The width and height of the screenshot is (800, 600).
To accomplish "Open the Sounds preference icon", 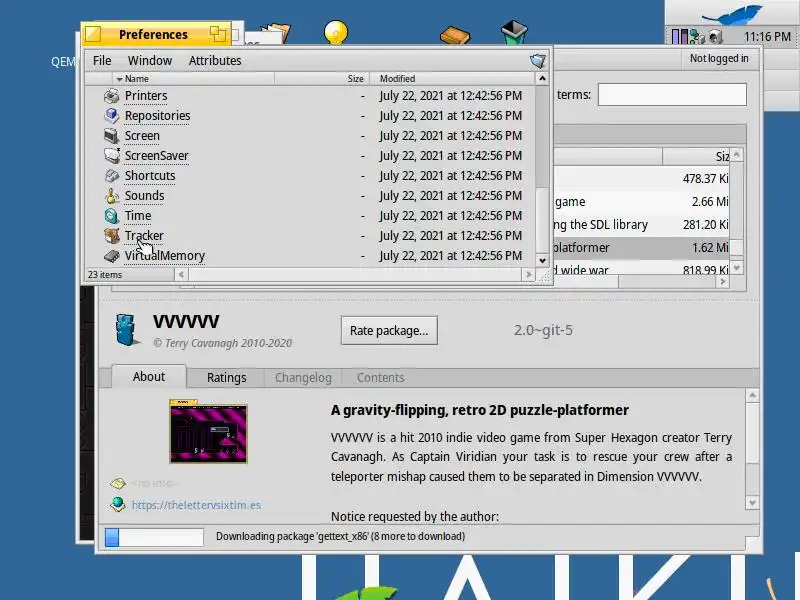I will point(111,195).
